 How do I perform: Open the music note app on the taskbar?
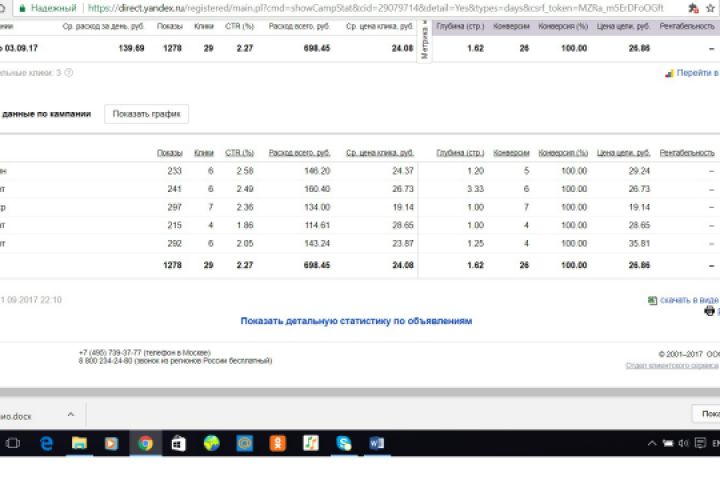coord(310,443)
